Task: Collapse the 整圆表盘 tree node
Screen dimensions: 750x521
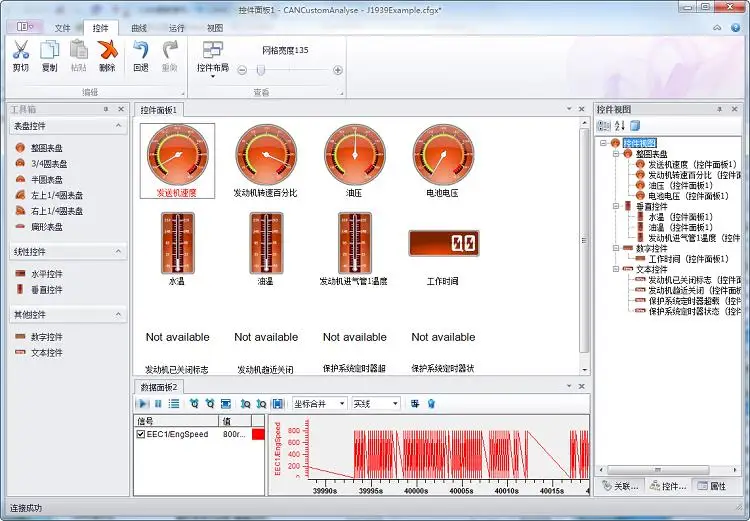Action: [x=616, y=154]
